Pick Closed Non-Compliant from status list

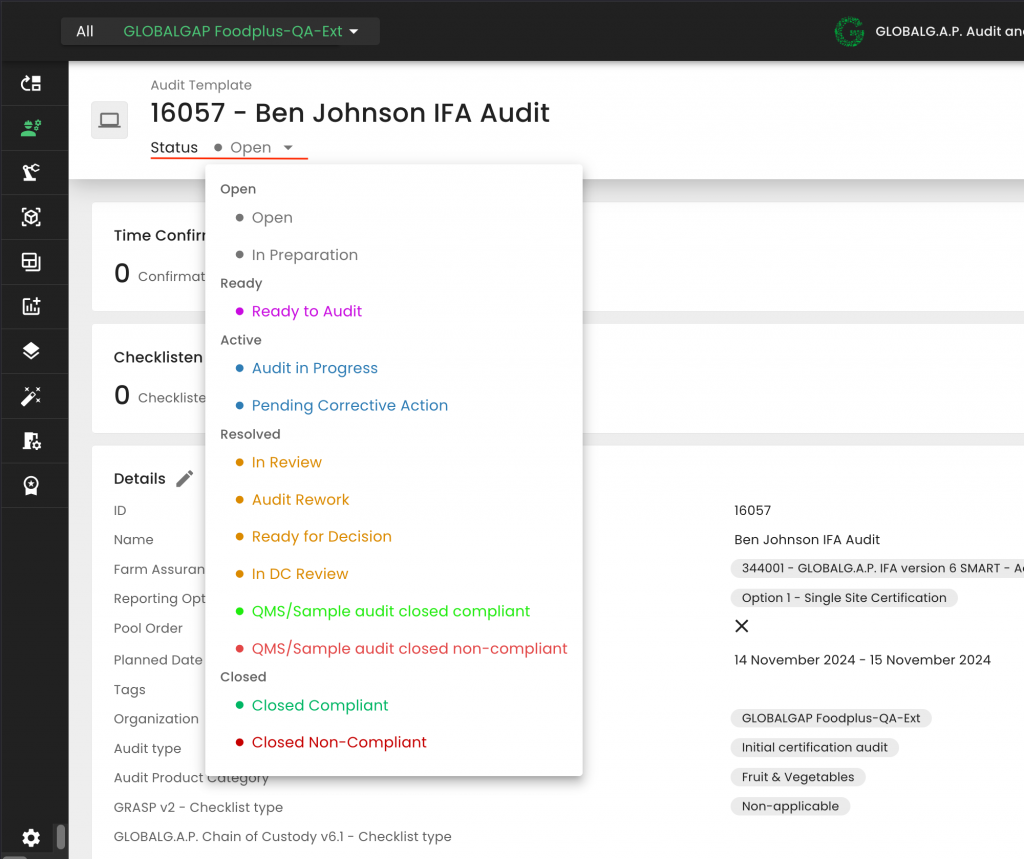(x=339, y=742)
